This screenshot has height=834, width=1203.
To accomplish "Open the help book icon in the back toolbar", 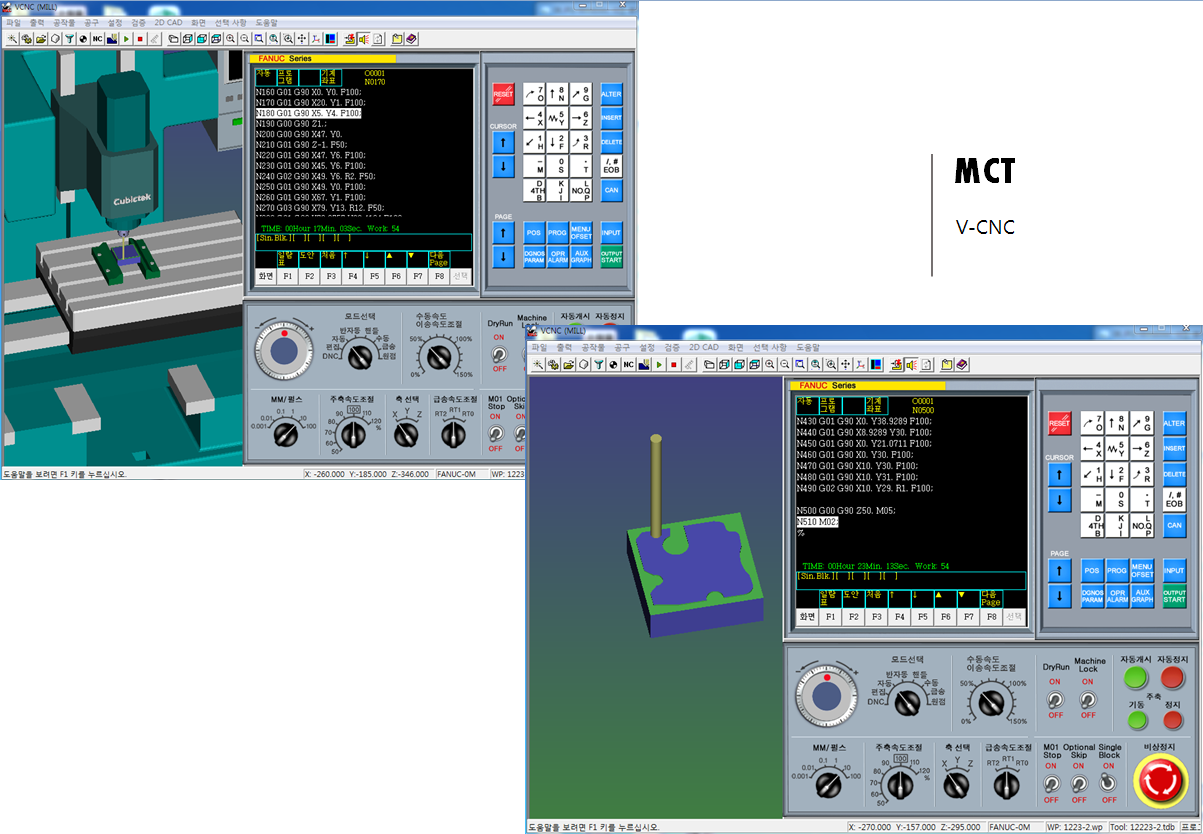I will (412, 39).
